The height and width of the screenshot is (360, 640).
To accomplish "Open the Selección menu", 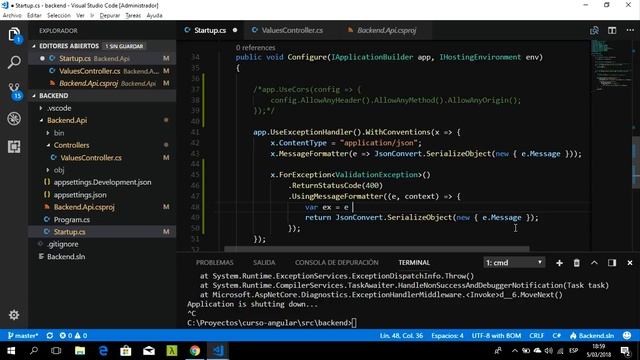I will [x=59, y=16].
